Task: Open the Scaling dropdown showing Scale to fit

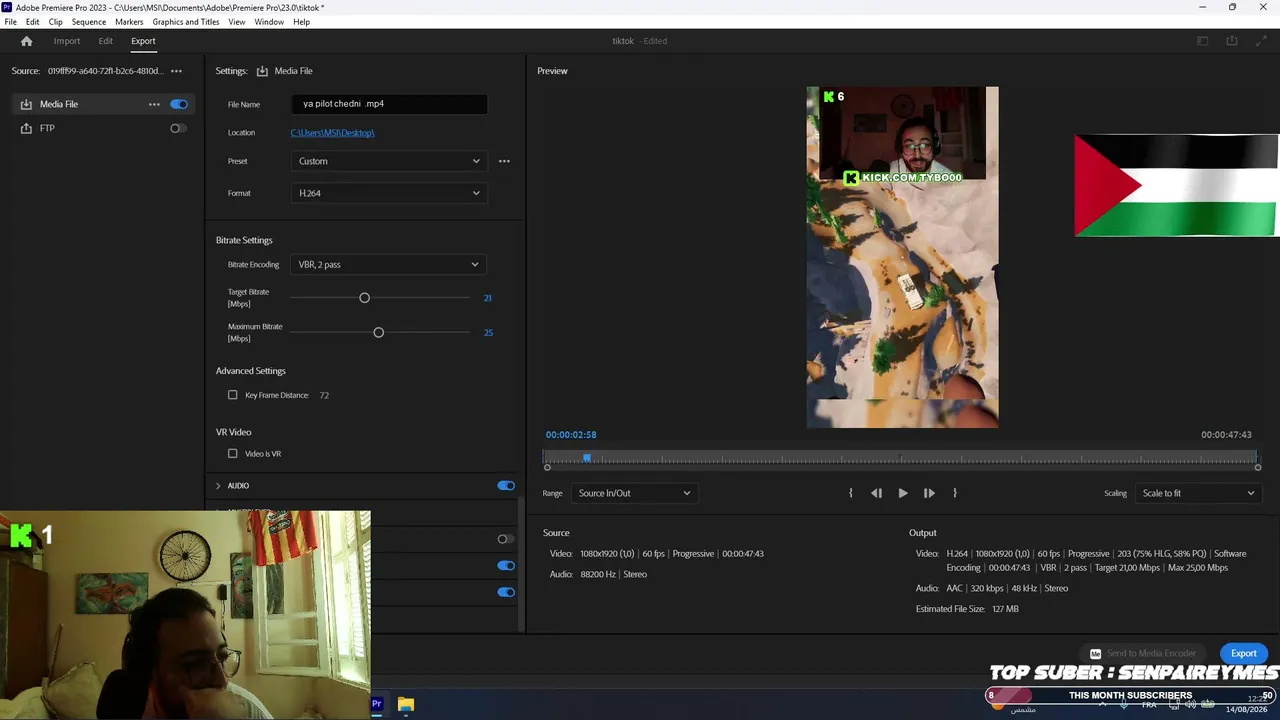Action: point(1197,493)
